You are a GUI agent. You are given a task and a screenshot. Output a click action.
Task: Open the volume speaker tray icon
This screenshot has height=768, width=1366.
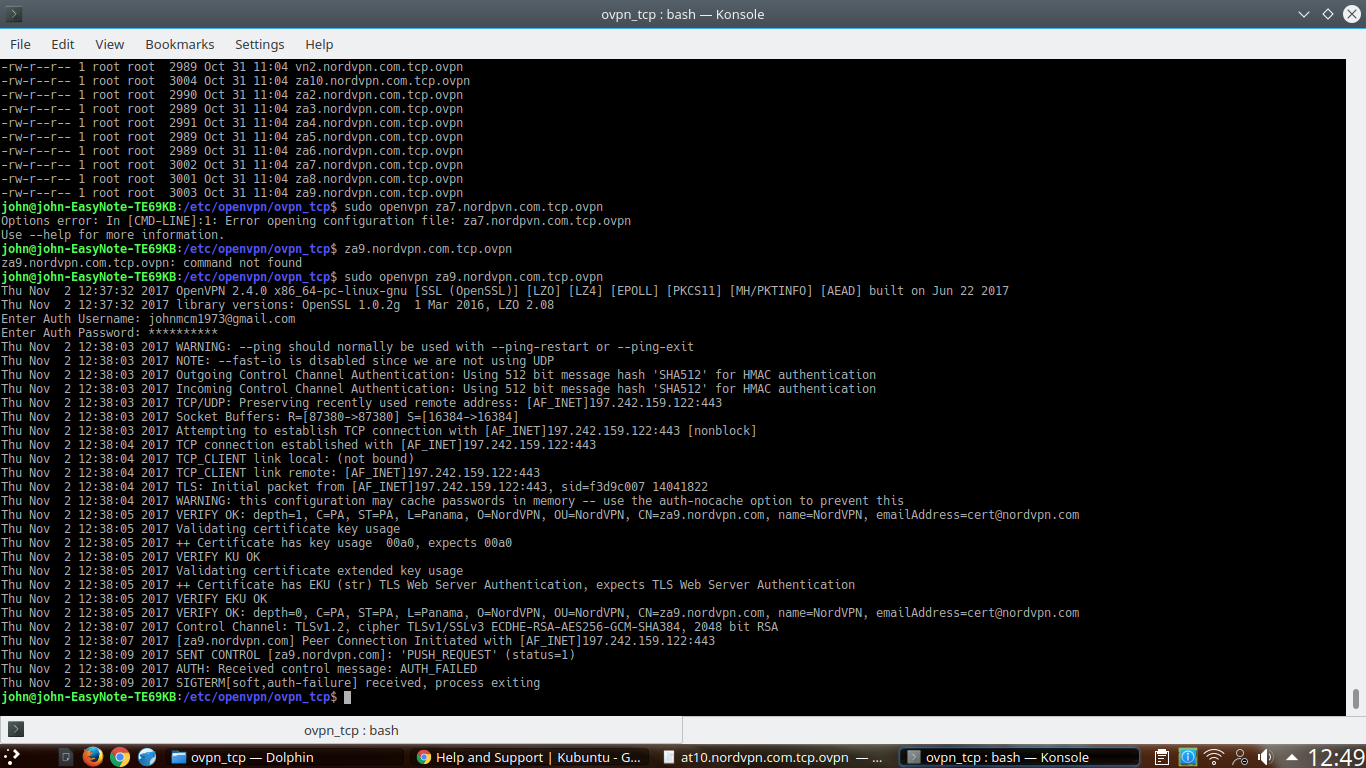pos(1265,757)
